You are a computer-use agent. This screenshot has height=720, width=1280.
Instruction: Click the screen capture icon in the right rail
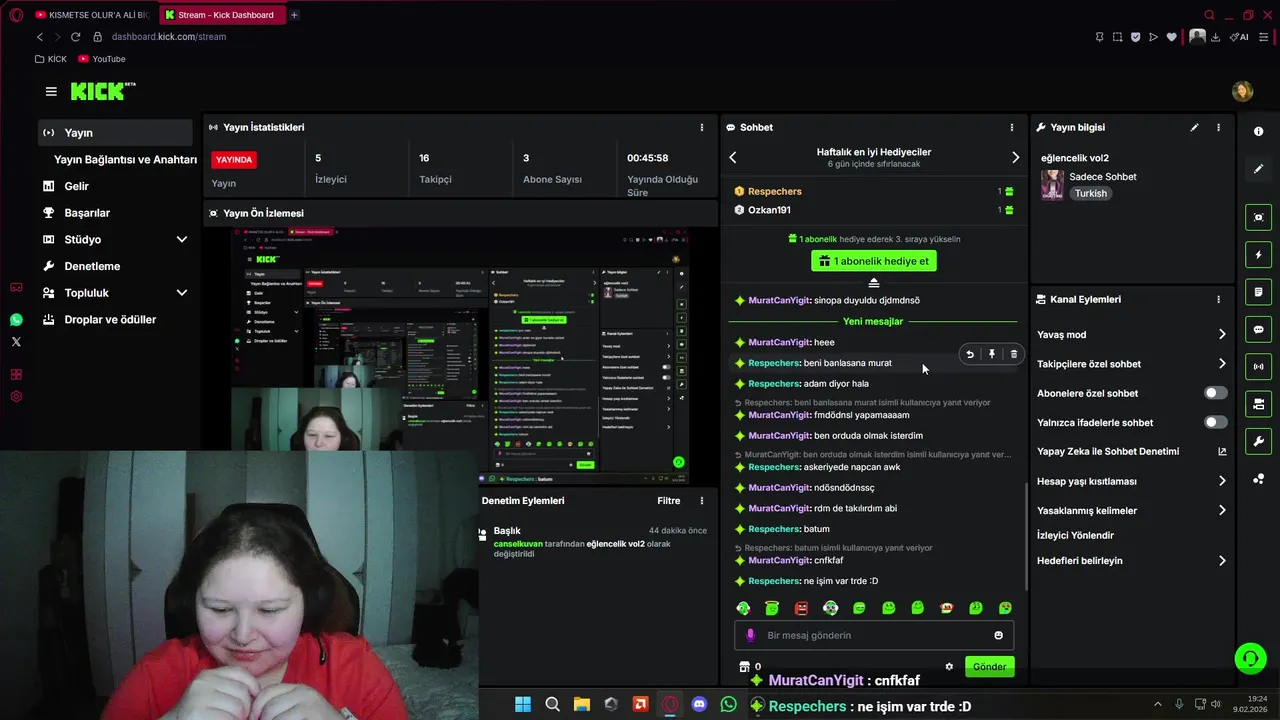tap(1258, 217)
